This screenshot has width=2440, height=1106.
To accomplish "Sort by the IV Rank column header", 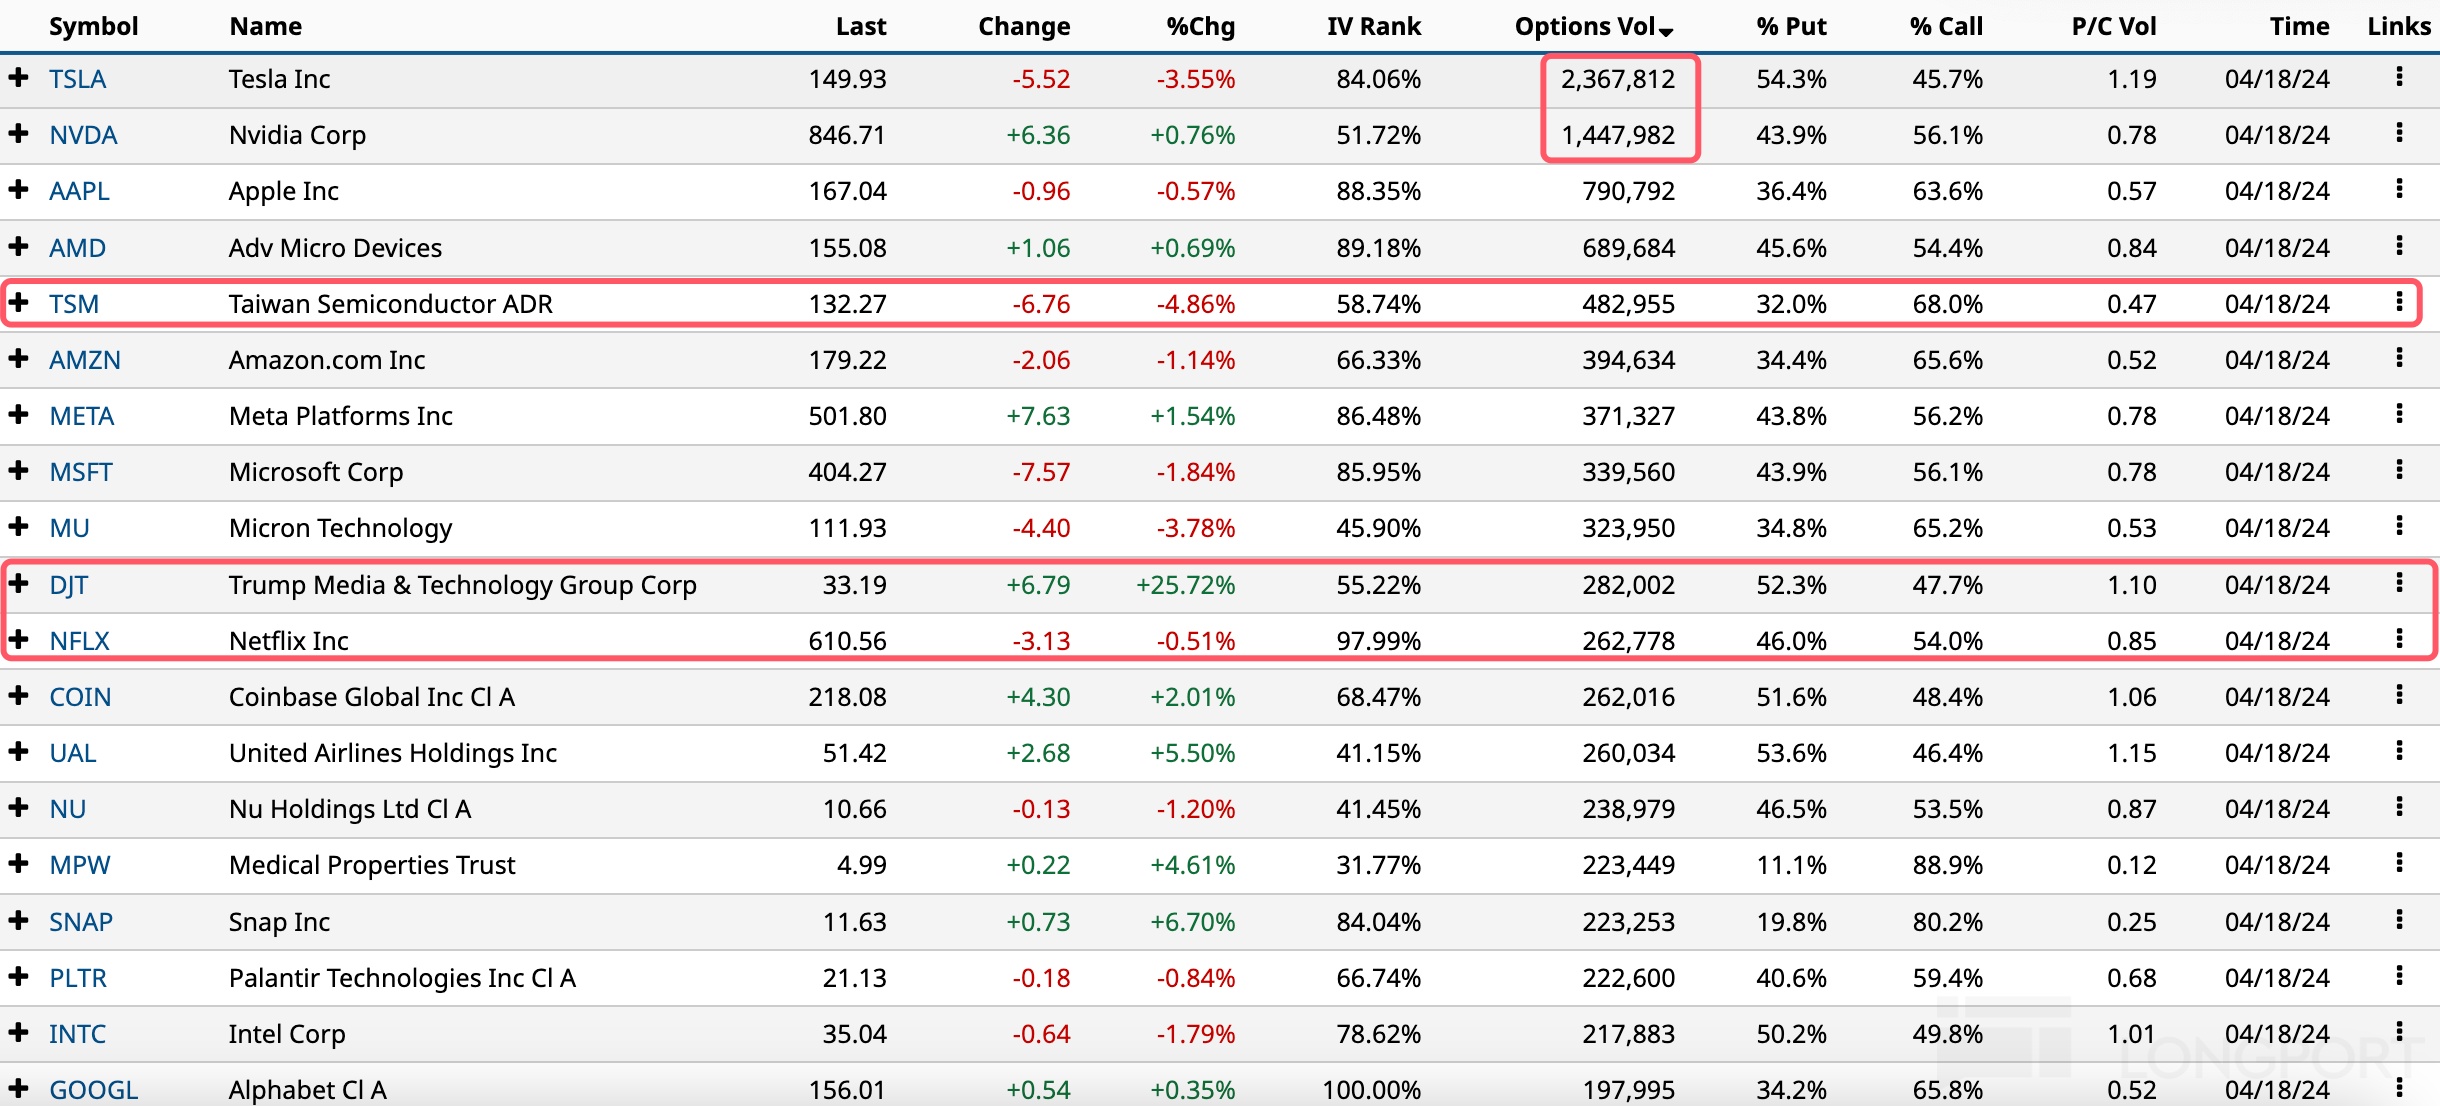I will (x=1373, y=27).
